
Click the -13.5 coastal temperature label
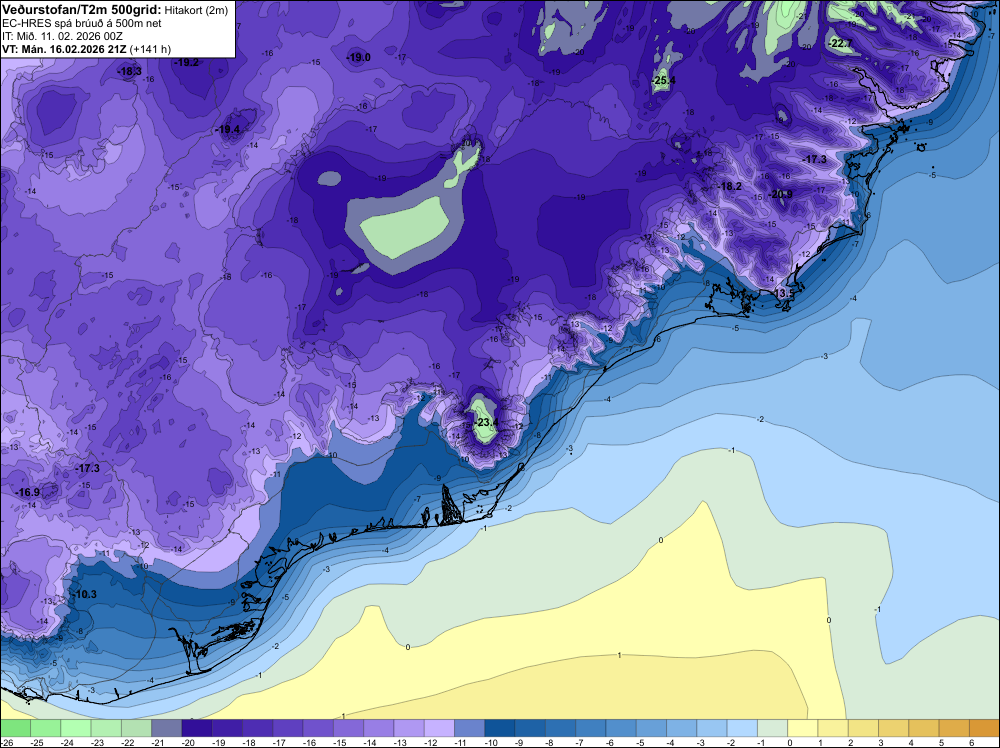click(783, 293)
